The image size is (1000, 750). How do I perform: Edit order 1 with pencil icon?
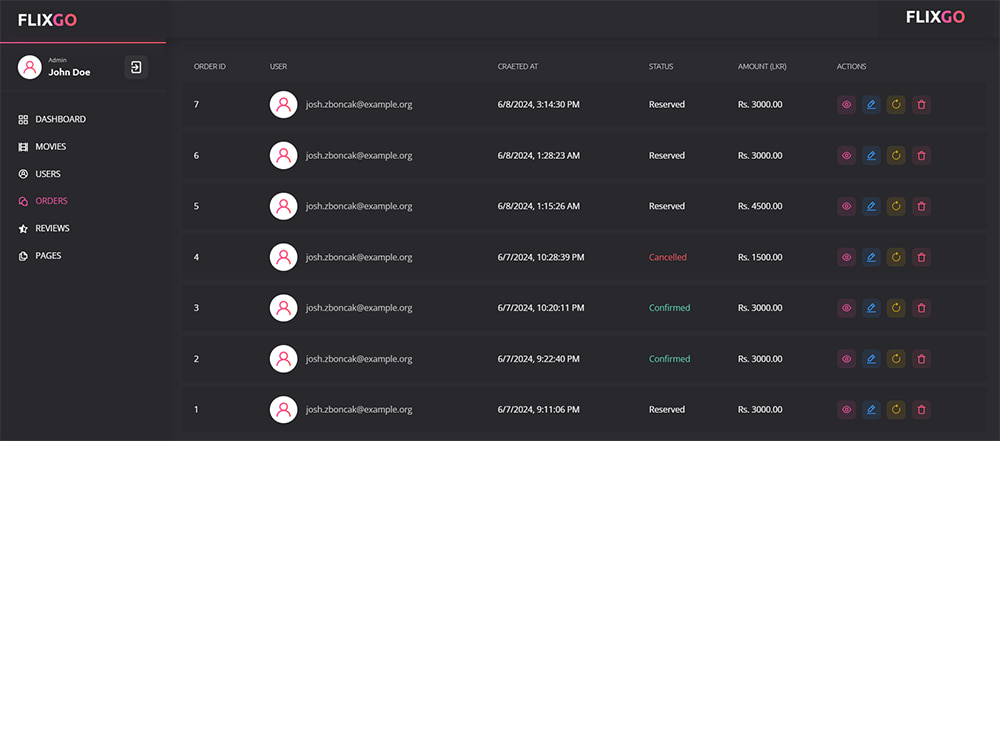click(x=871, y=409)
